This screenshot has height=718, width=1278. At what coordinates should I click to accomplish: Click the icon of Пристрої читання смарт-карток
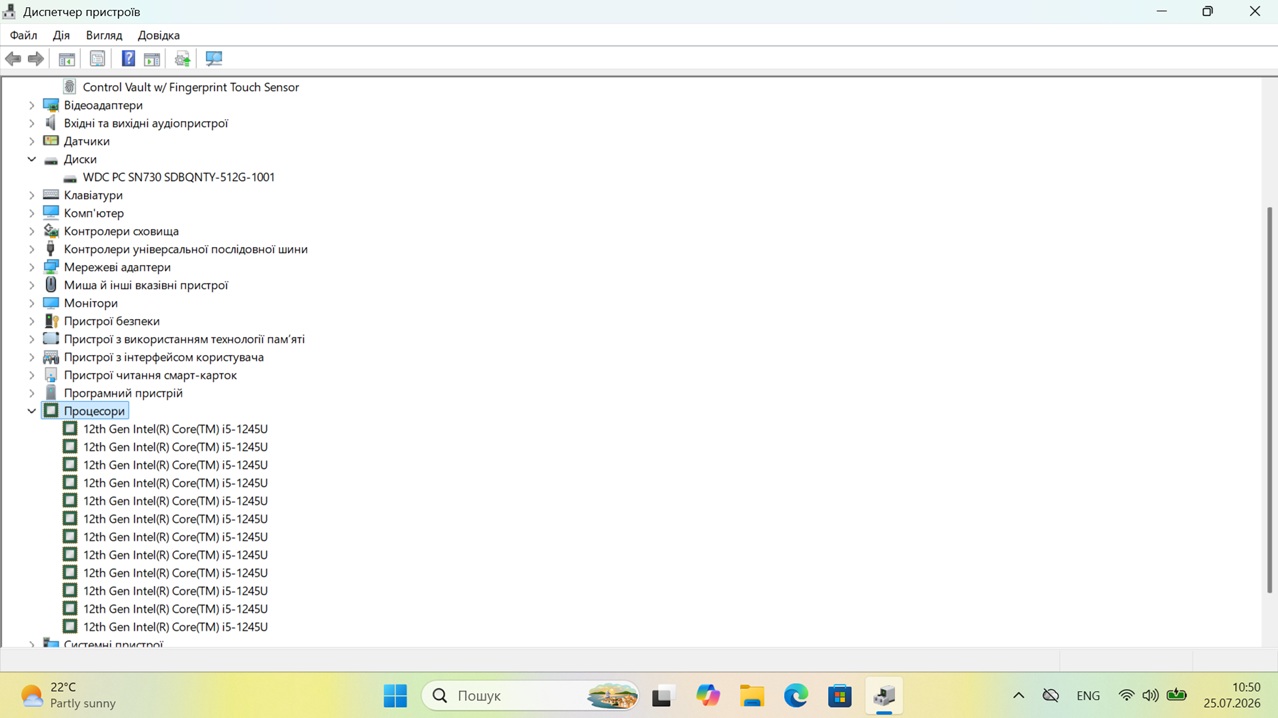point(51,375)
